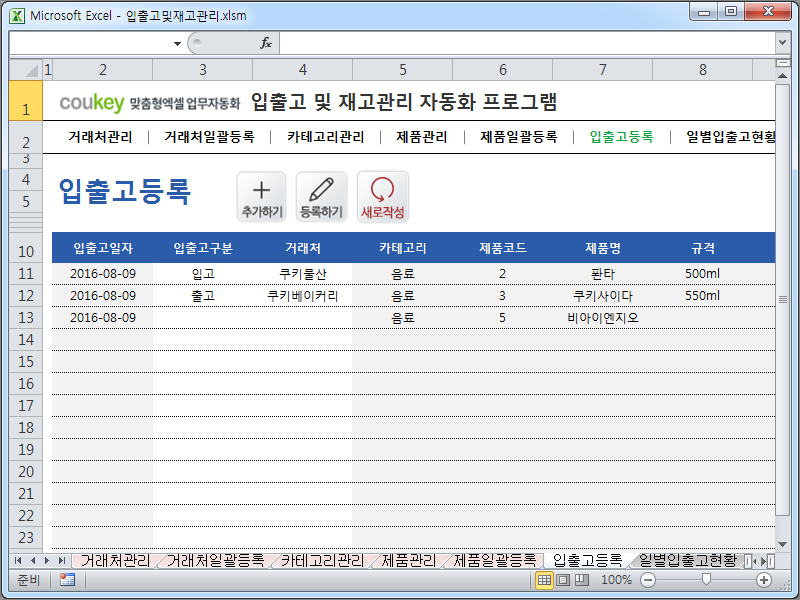Switch to Normal view icon
The height and width of the screenshot is (600, 800).
[544, 580]
